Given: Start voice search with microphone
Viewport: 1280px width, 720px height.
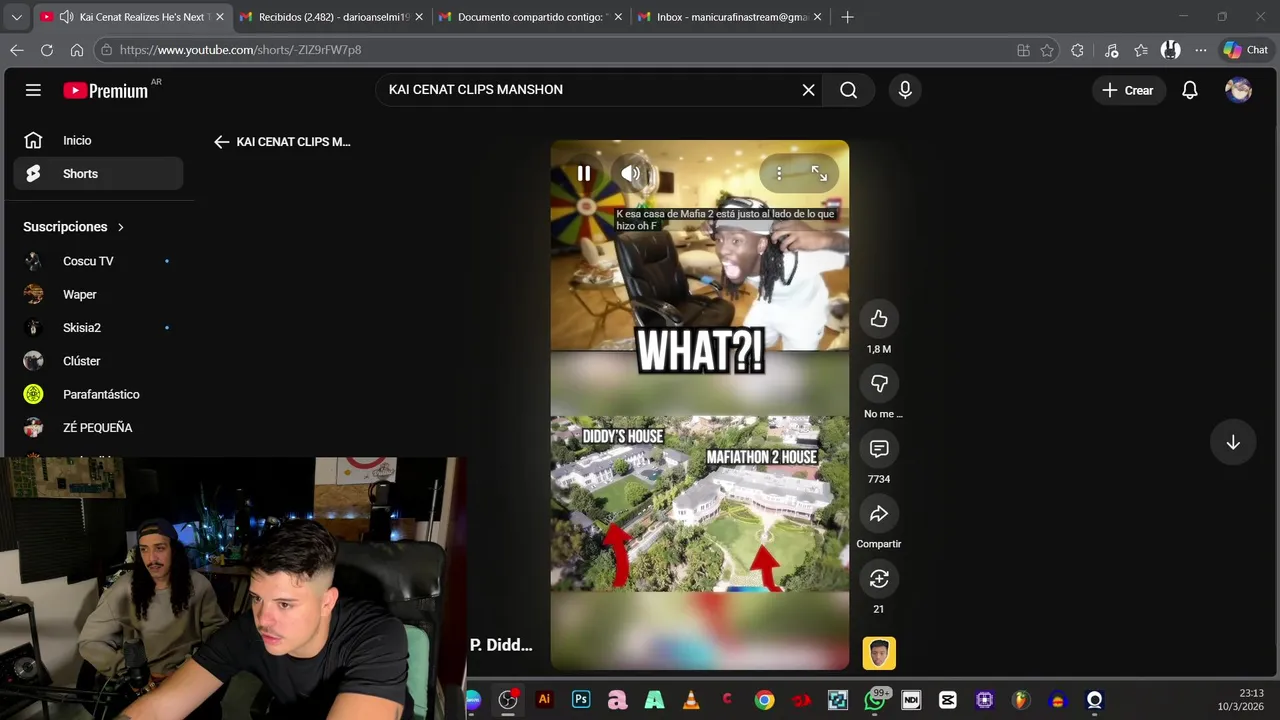Looking at the screenshot, I should (905, 90).
